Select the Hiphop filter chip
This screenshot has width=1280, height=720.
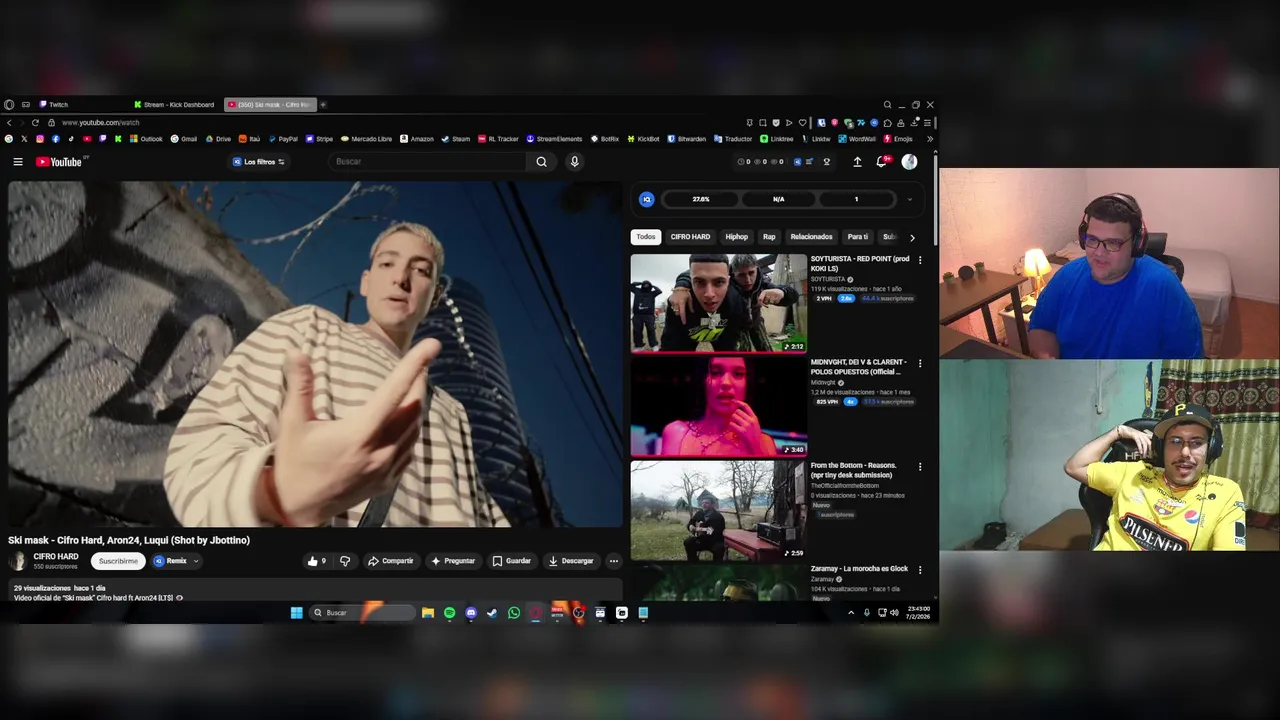[x=737, y=237]
